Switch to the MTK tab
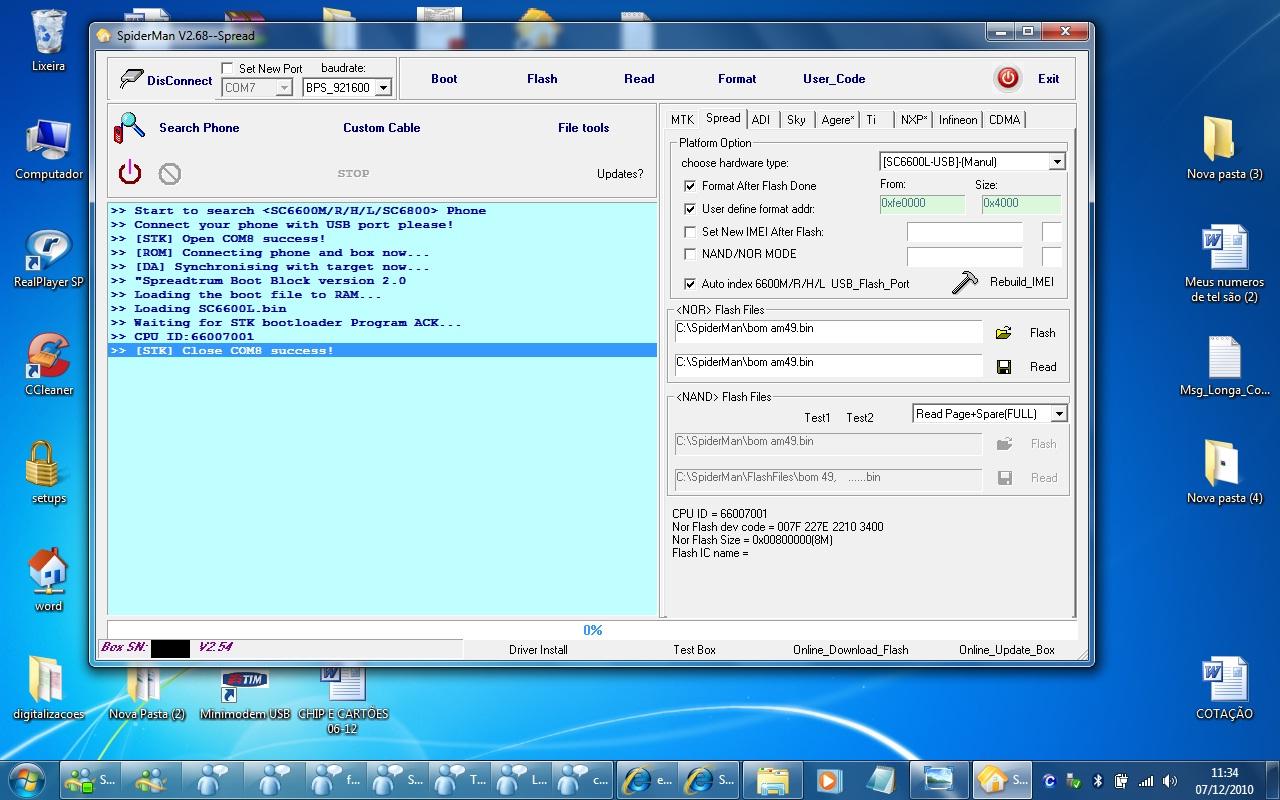1280x800 pixels. coord(682,120)
